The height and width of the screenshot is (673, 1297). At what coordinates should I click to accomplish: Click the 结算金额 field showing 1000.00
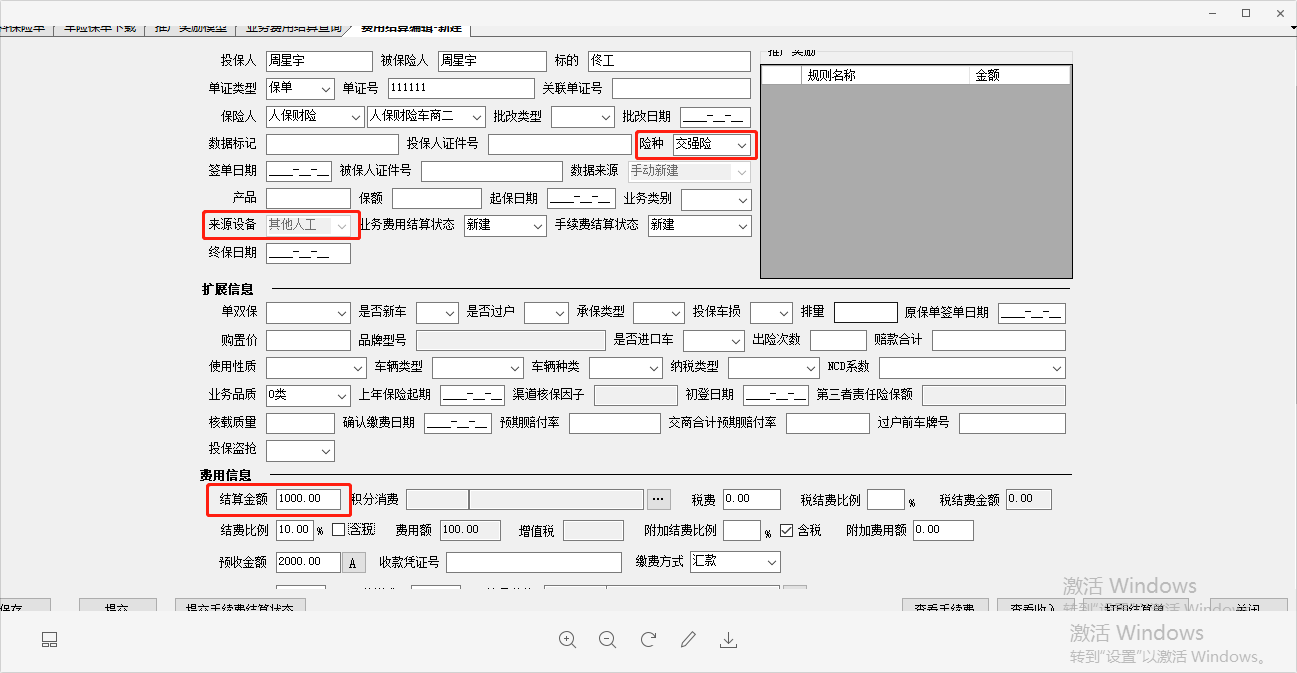click(308, 498)
